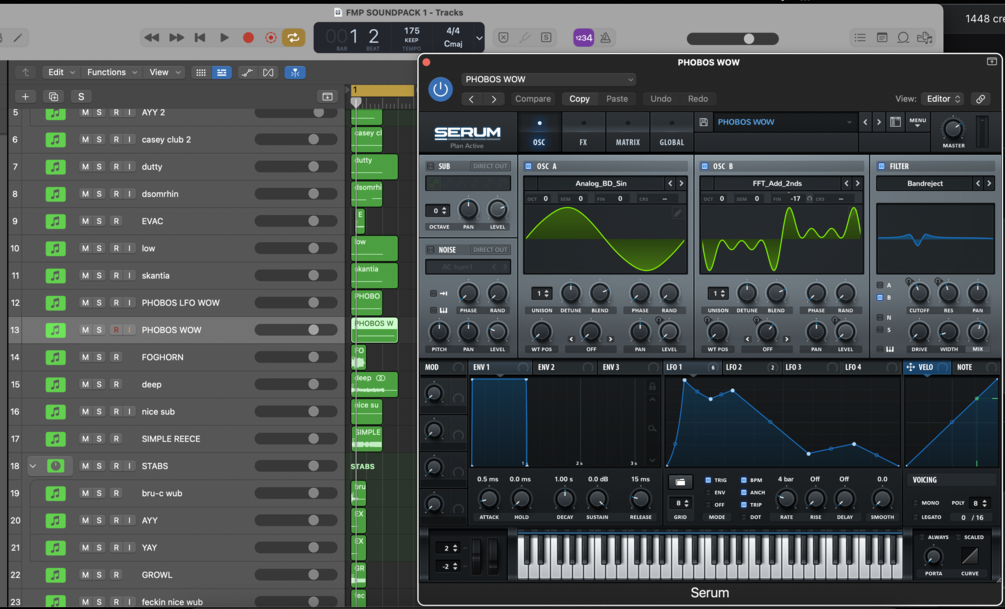The width and height of the screenshot is (1005, 609).
Task: Open the View menu in tracks area
Action: coord(165,72)
